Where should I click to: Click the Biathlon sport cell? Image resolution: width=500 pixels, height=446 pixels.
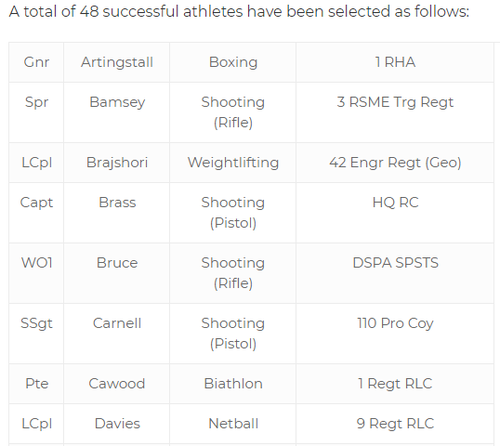[233, 384]
